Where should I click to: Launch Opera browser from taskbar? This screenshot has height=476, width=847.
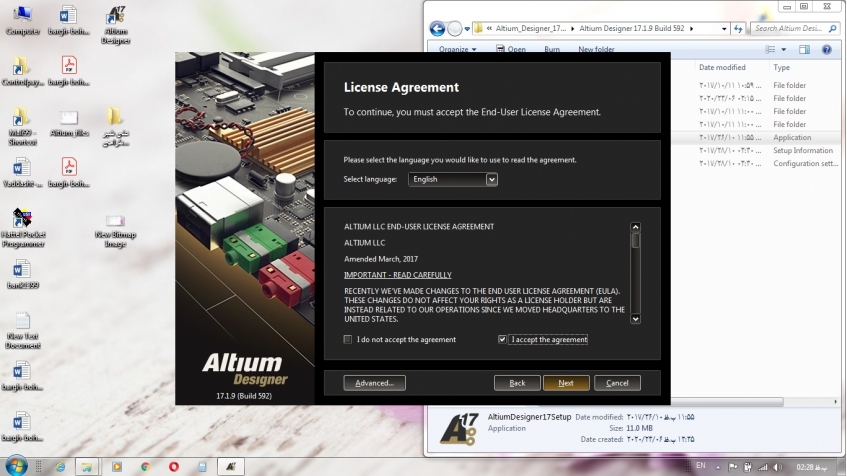pos(173,466)
